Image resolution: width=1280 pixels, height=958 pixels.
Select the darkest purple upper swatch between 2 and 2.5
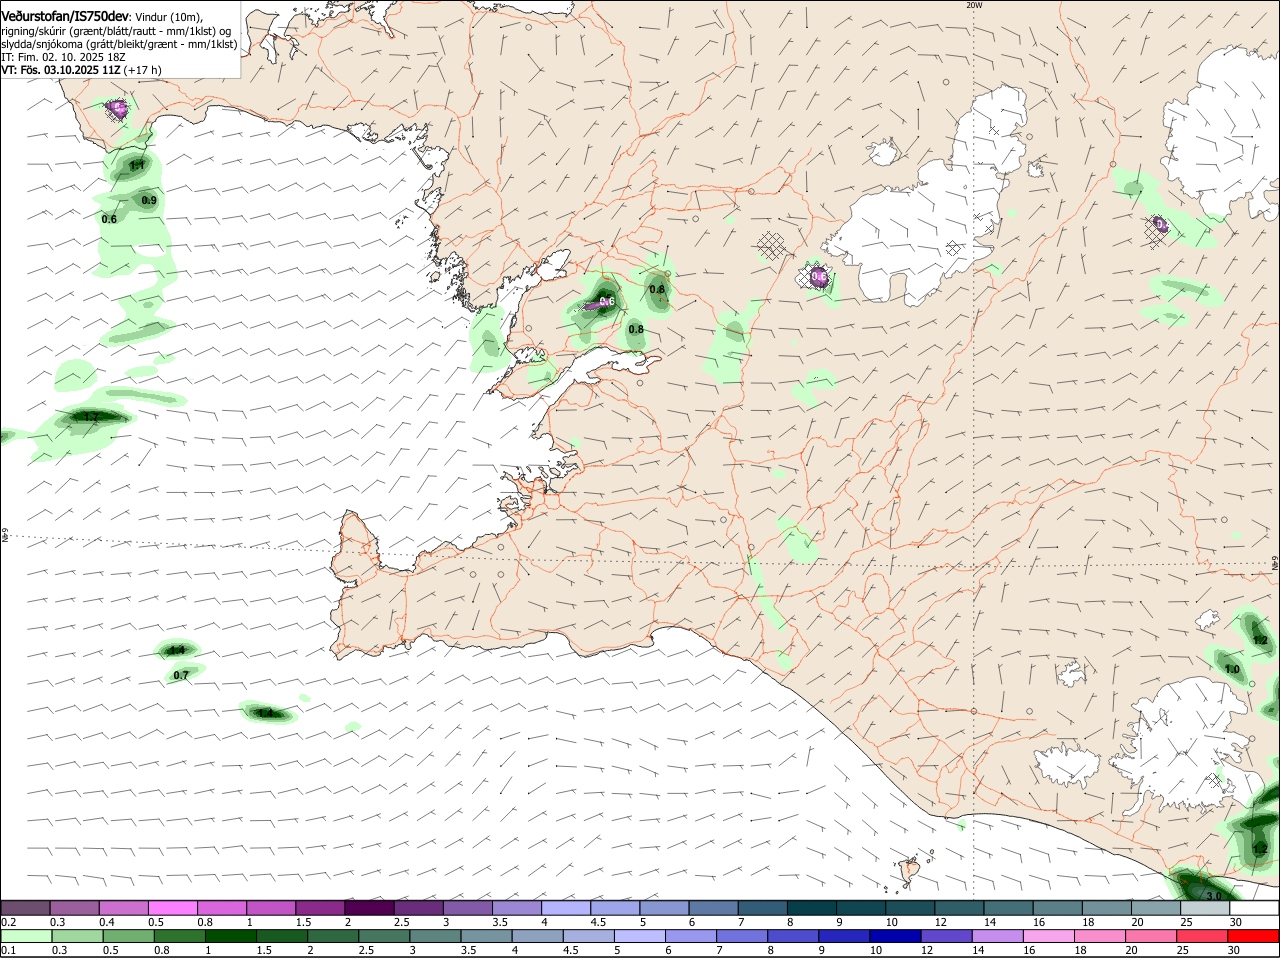pos(369,907)
